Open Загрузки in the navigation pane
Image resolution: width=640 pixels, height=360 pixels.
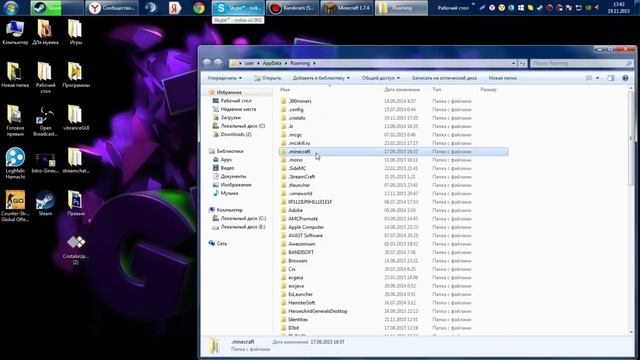click(230, 118)
